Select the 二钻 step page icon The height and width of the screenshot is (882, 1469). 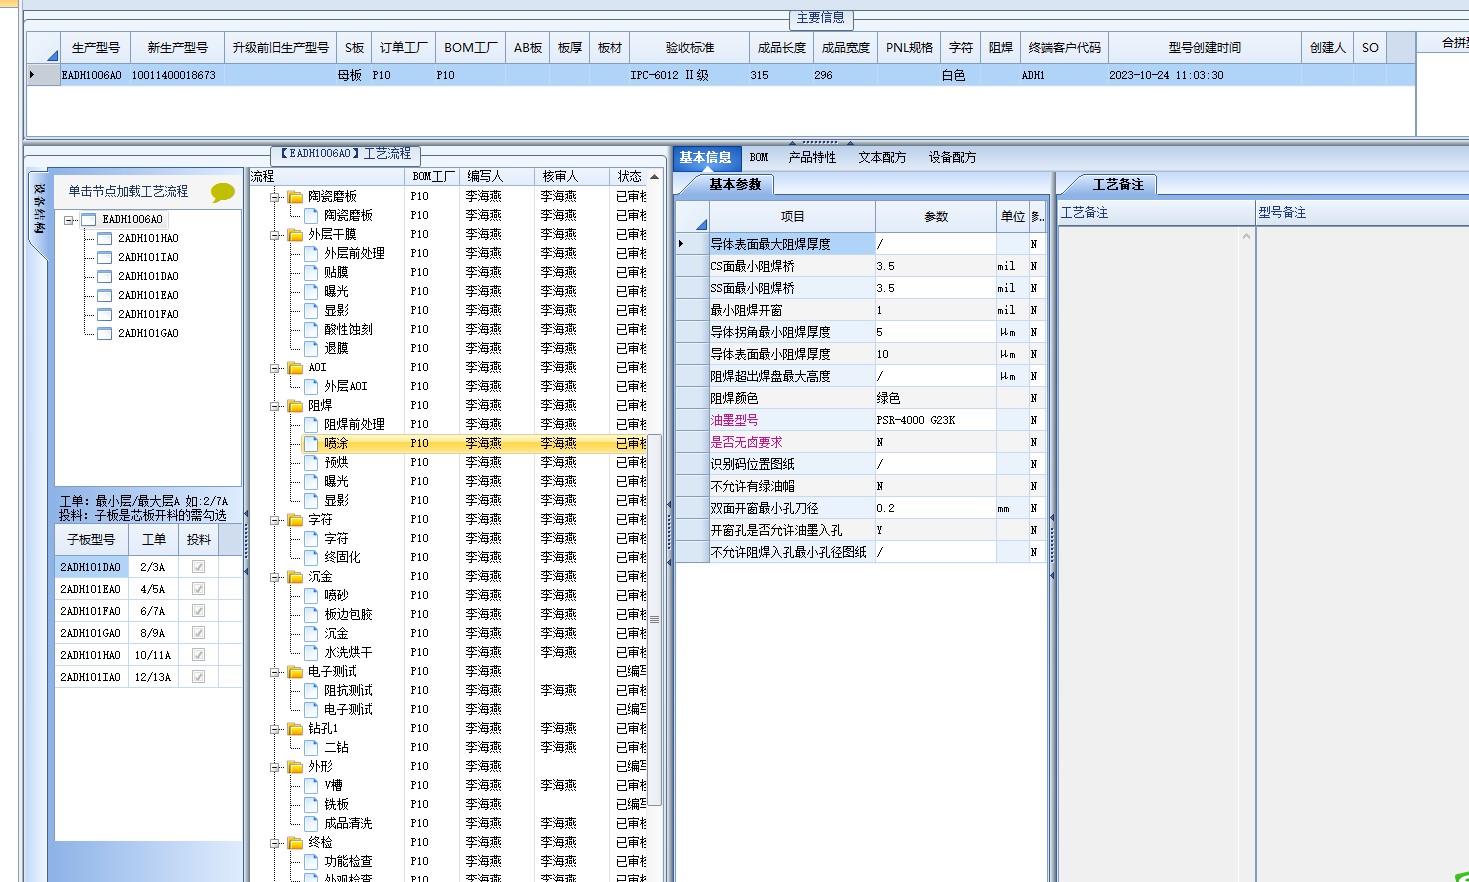tap(311, 747)
